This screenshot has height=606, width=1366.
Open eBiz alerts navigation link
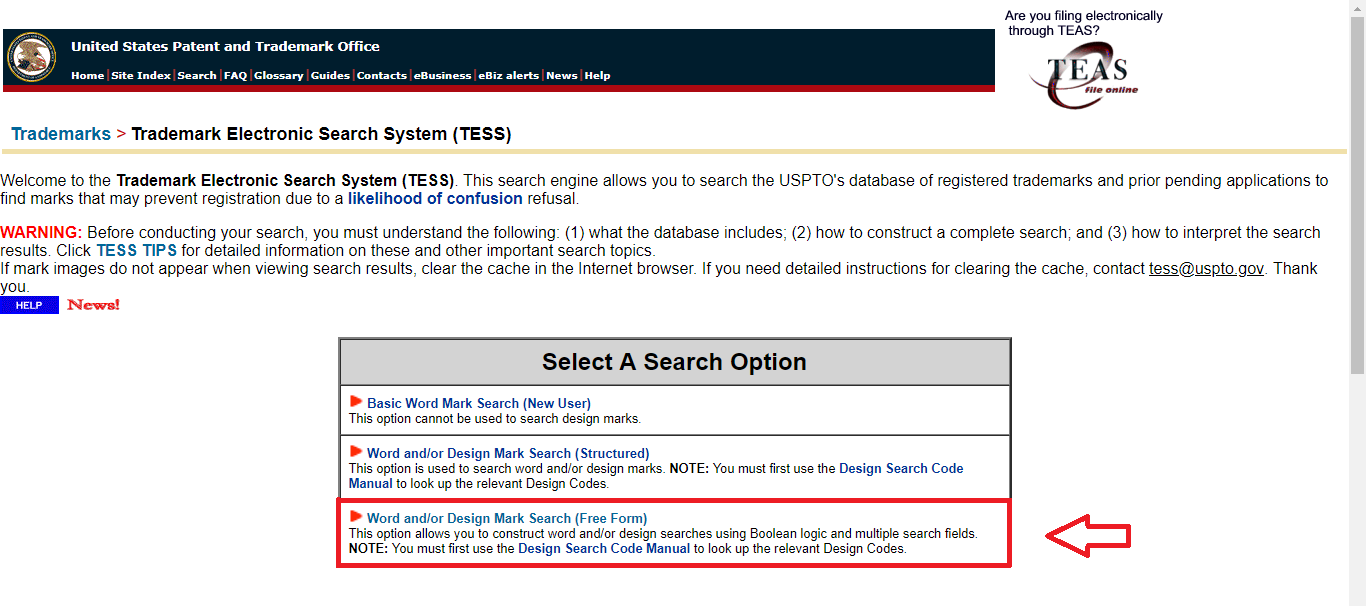pos(509,76)
